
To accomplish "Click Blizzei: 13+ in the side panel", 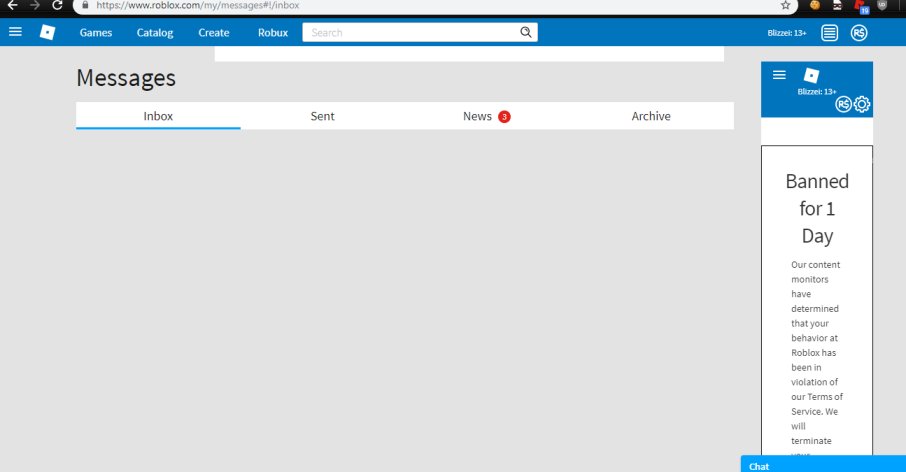I will [x=817, y=92].
